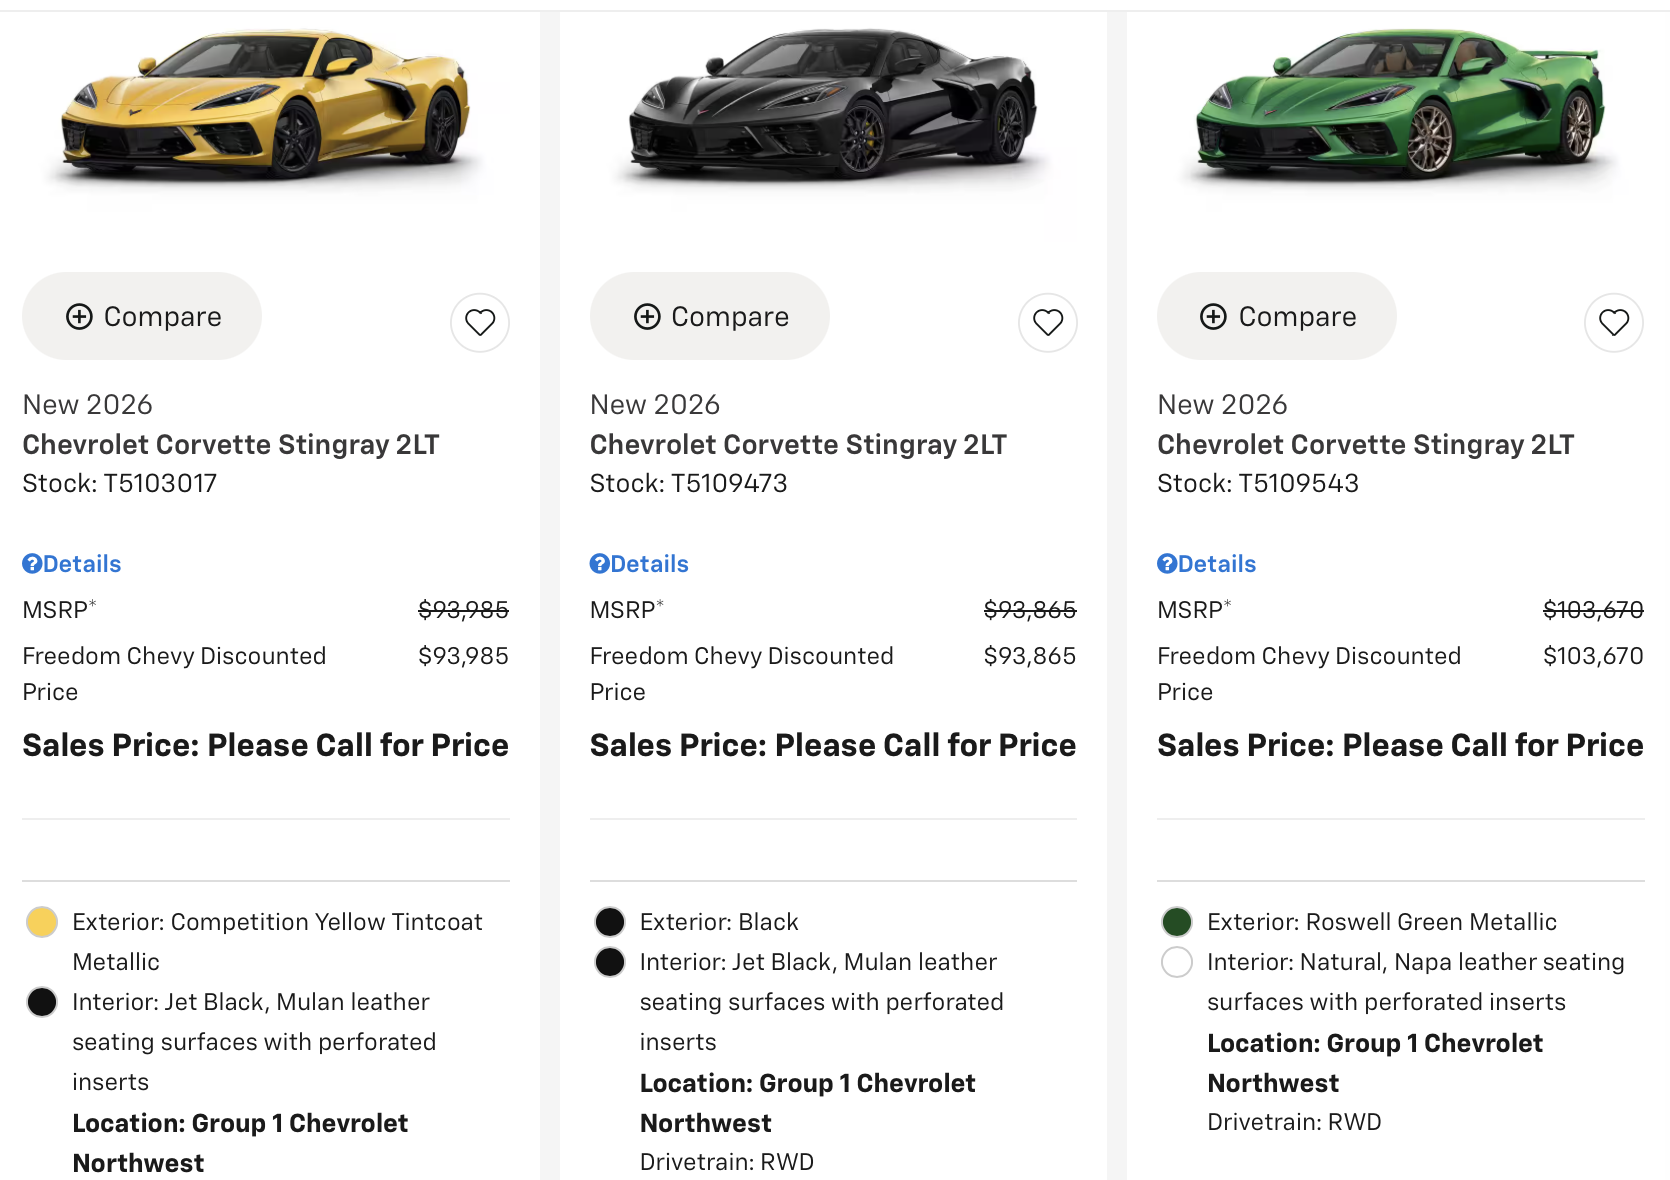Open the green Corvette photo

(1400, 105)
